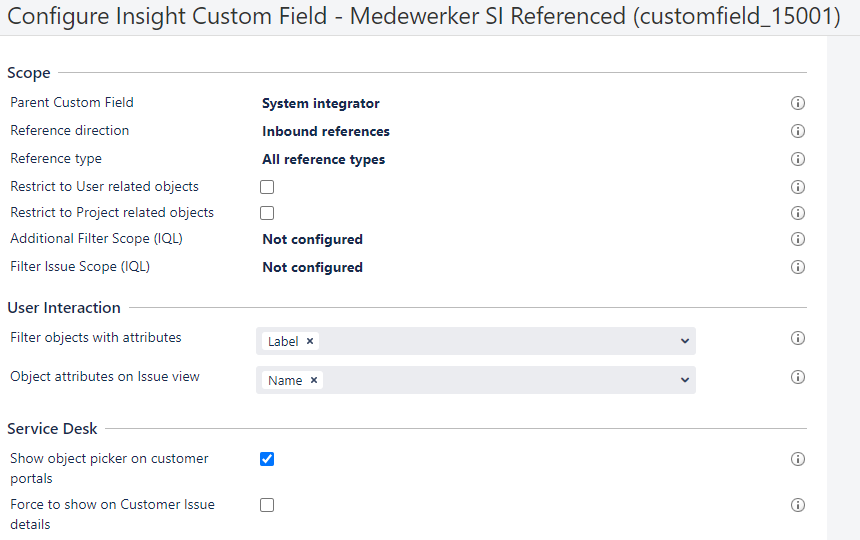The height and width of the screenshot is (540, 860).
Task: Click Not configured for Additional Filter Scope
Action: click(x=312, y=239)
